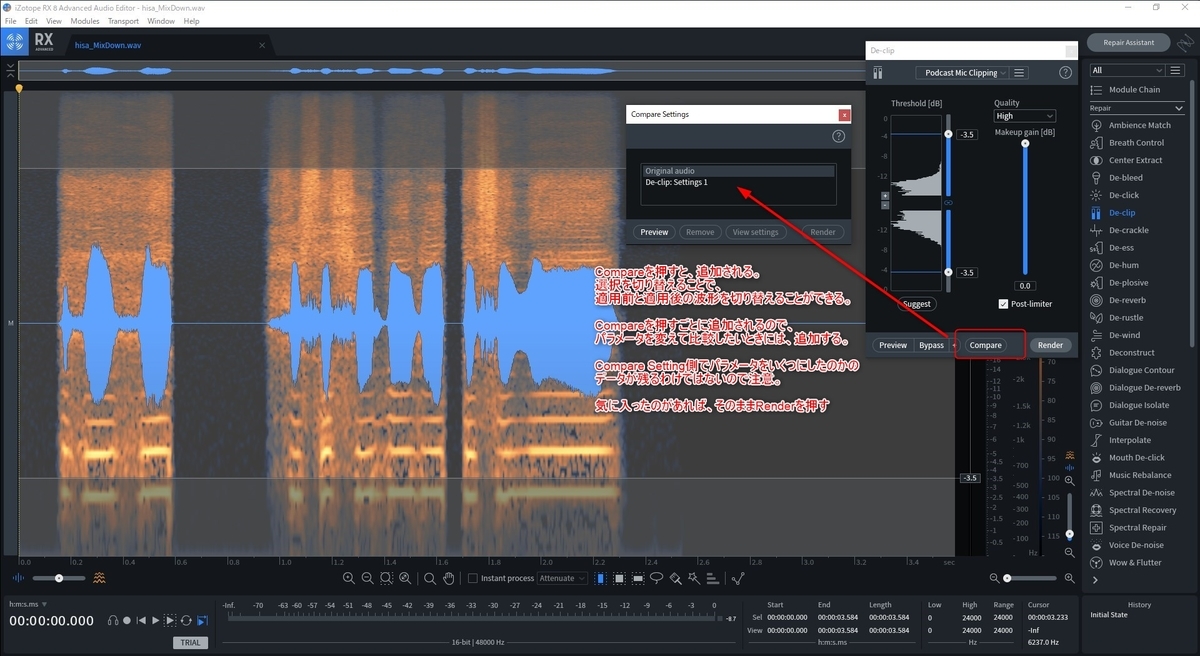Open the File menu
The image size is (1200, 656).
(11, 21)
